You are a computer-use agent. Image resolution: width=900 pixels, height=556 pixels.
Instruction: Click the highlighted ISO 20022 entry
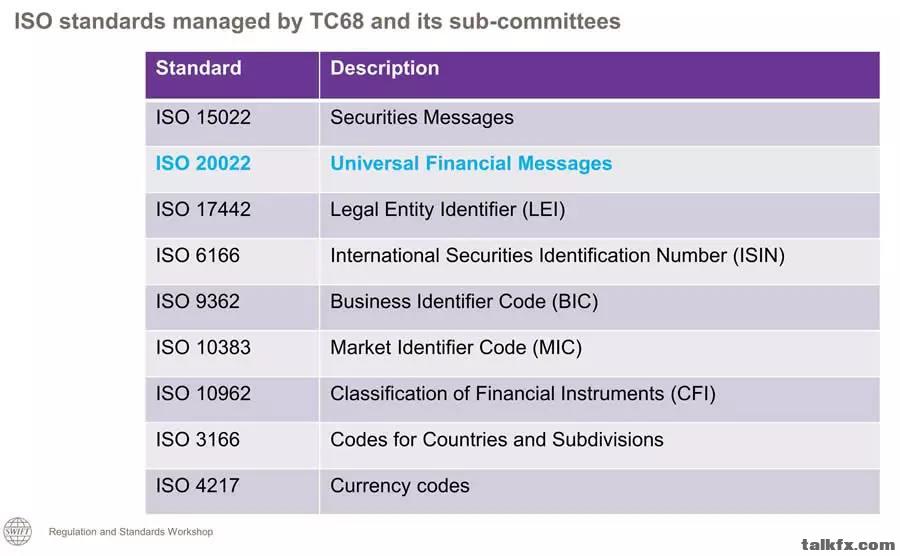tap(203, 164)
